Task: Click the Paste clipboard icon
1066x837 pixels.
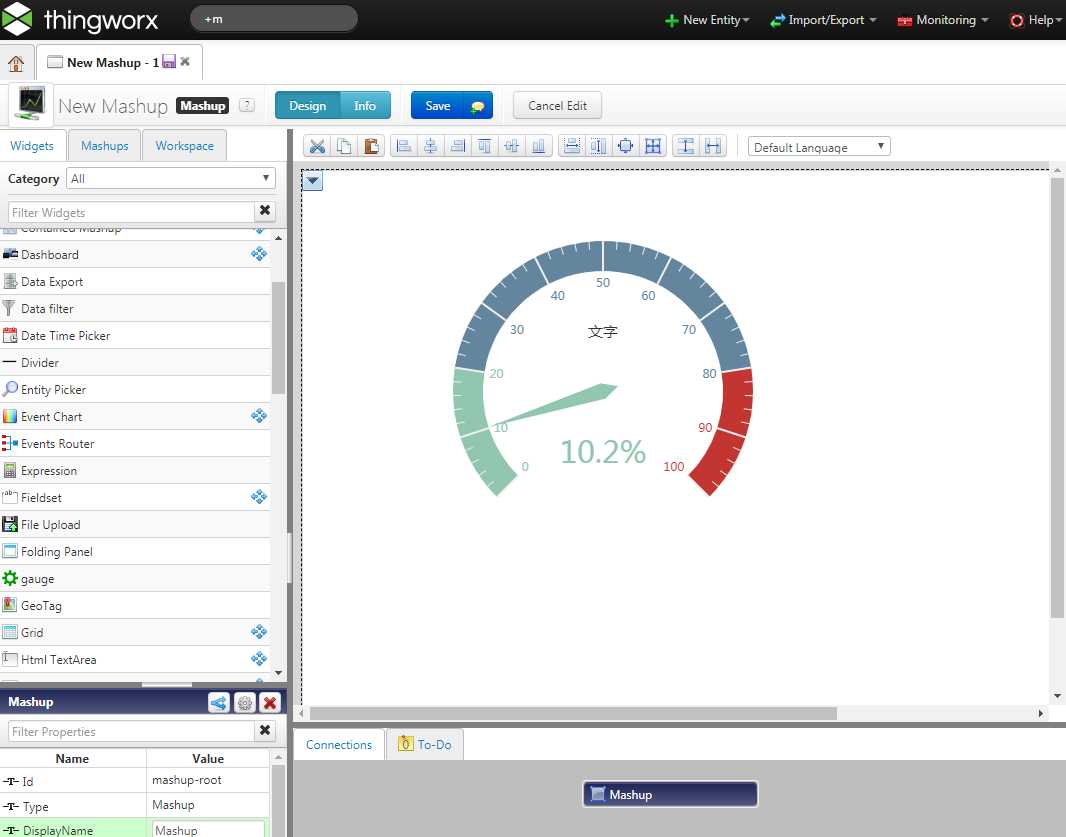Action: [371, 146]
